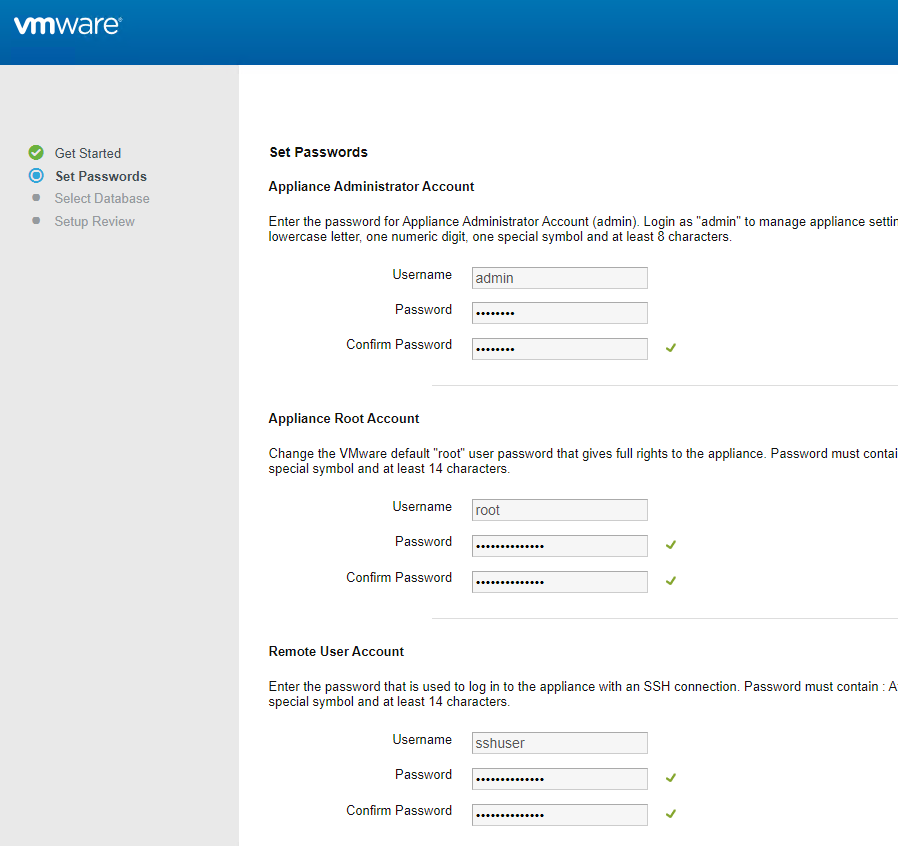Screen dimensions: 898x846
Task: Go to the Select Database step
Action: pos(102,198)
